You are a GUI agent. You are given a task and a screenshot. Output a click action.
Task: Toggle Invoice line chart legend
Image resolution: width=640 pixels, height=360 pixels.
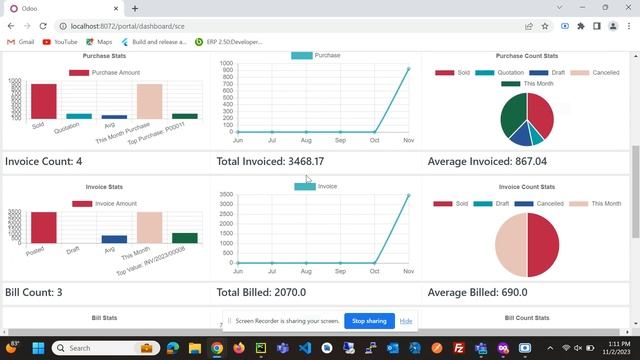tap(316, 187)
